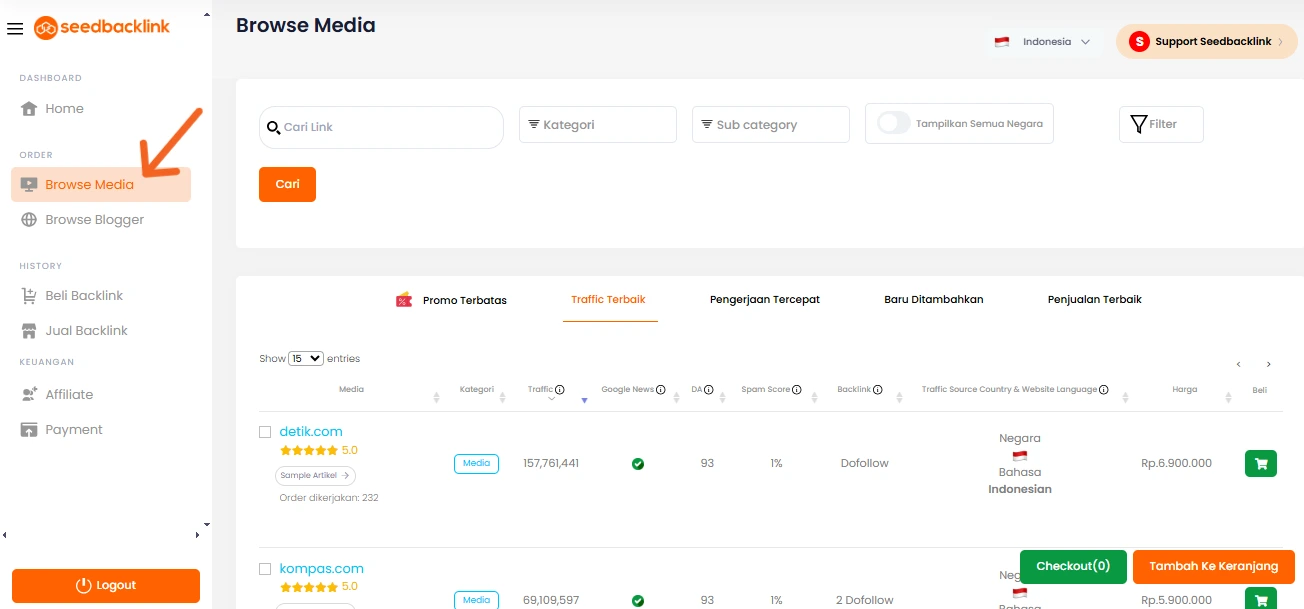Viewport: 1304px width, 609px height.
Task: Open the Show entries count dropdown
Action: pos(306,358)
